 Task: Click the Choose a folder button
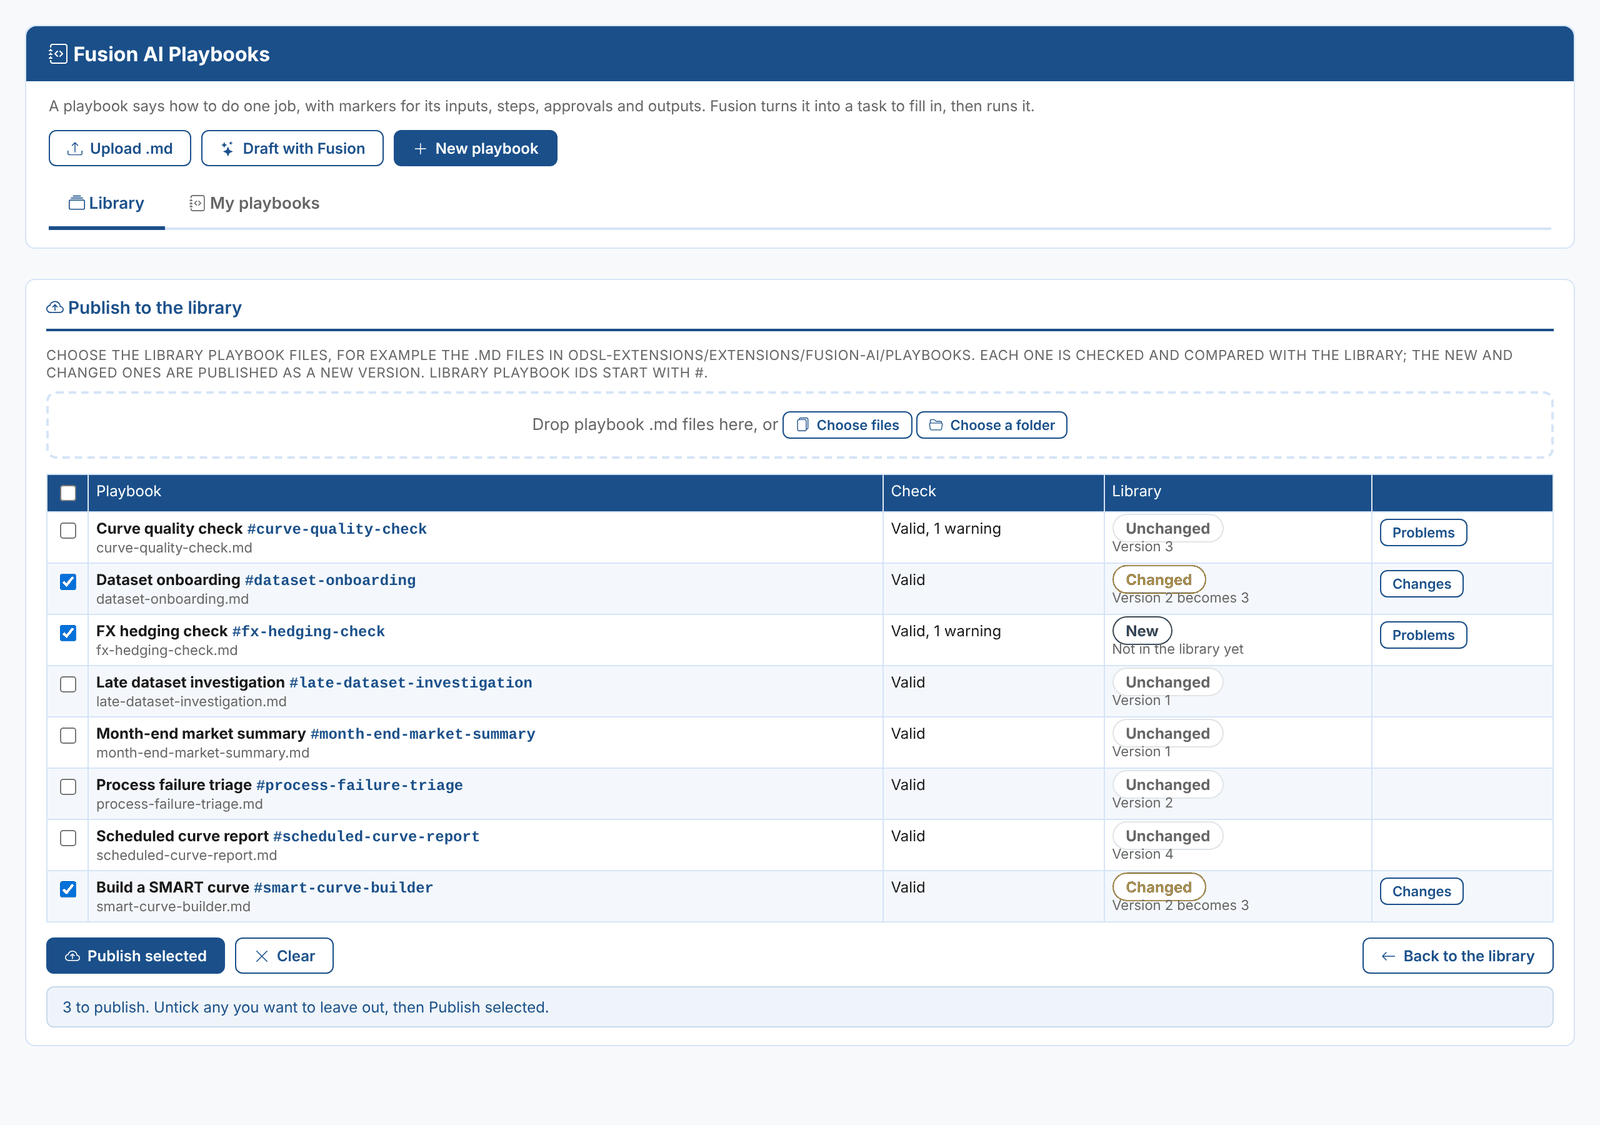tap(992, 425)
